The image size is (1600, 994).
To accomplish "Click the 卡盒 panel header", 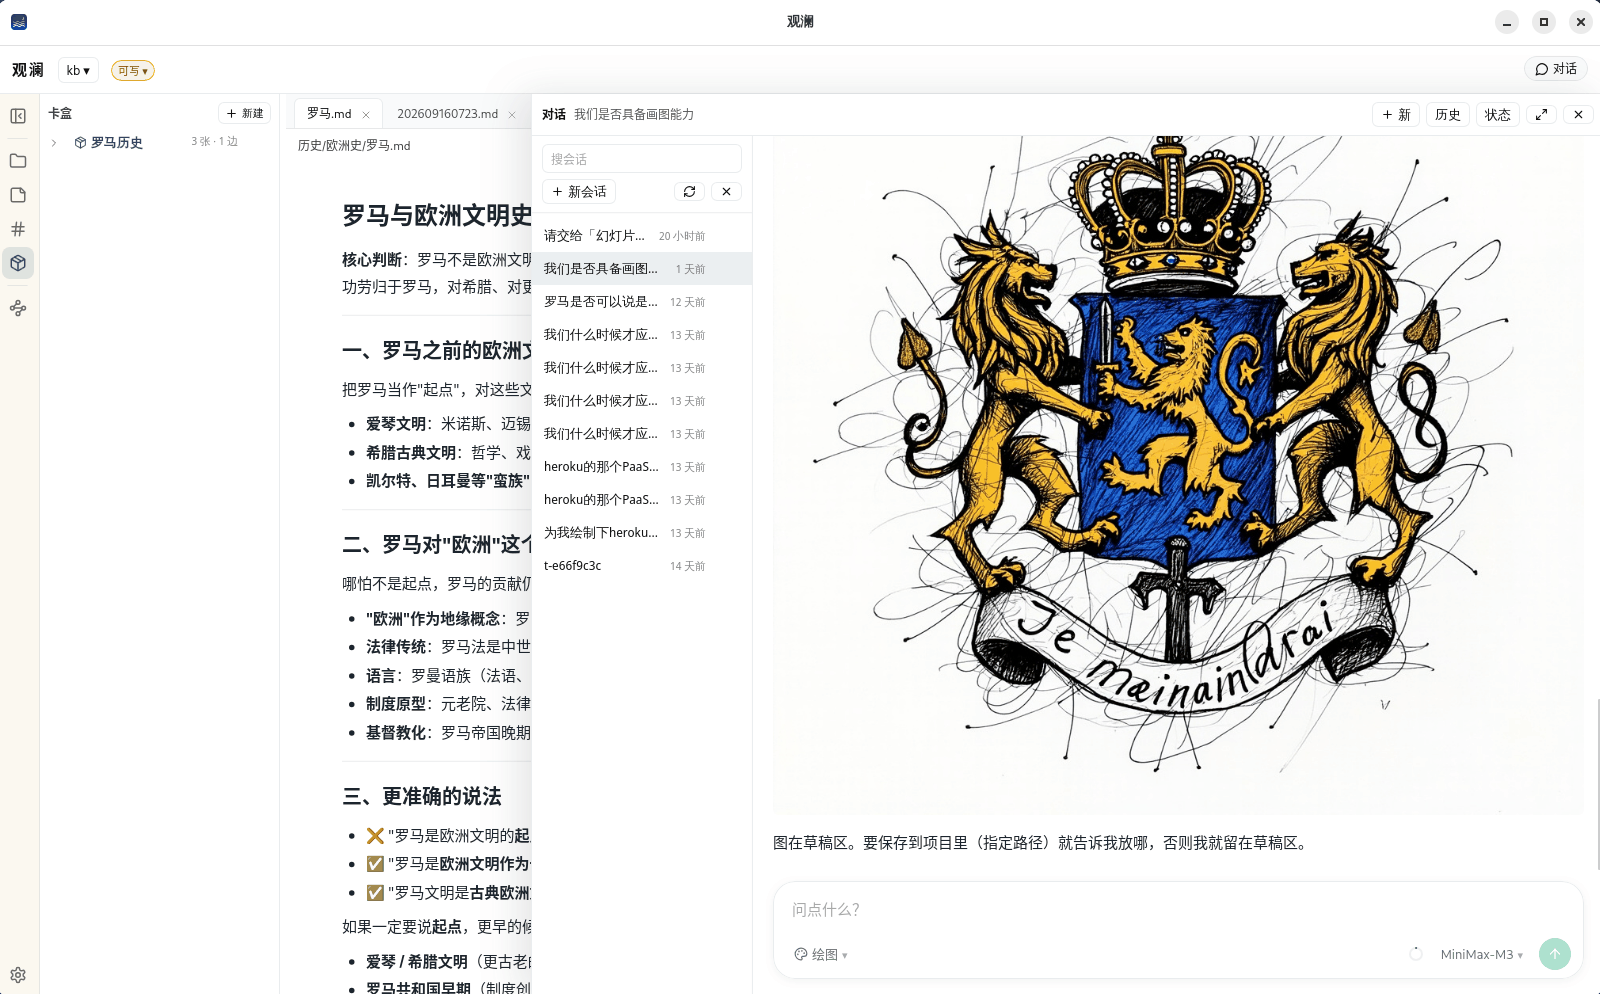I will [x=60, y=113].
